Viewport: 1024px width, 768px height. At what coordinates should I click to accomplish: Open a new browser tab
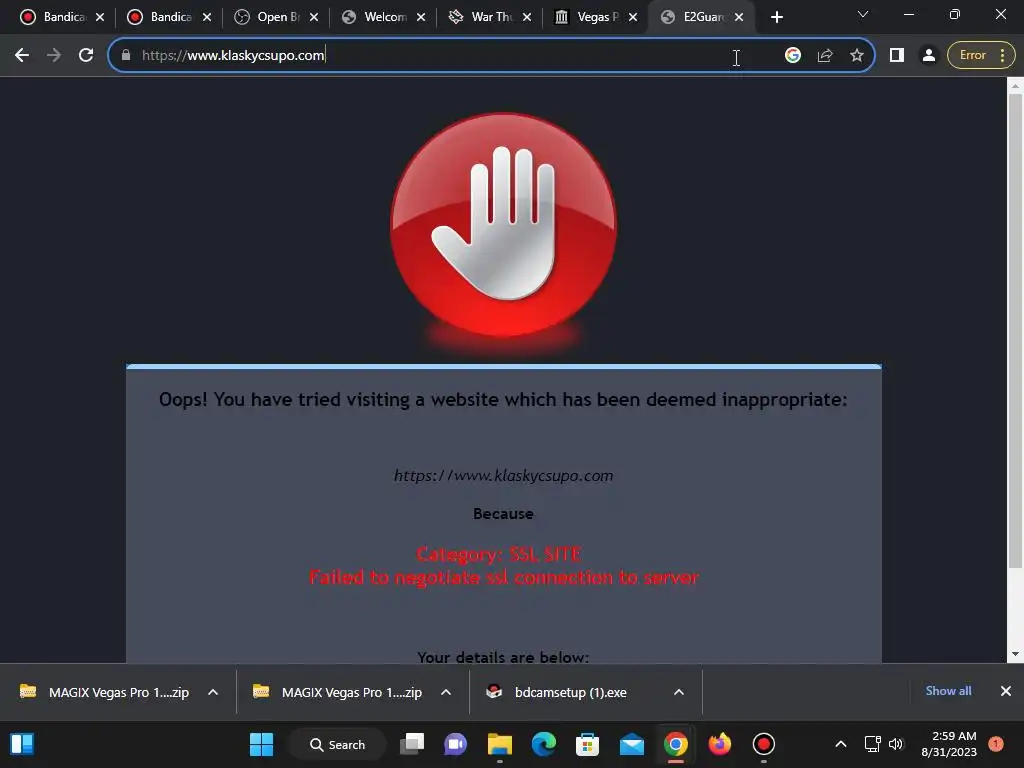pyautogui.click(x=776, y=17)
